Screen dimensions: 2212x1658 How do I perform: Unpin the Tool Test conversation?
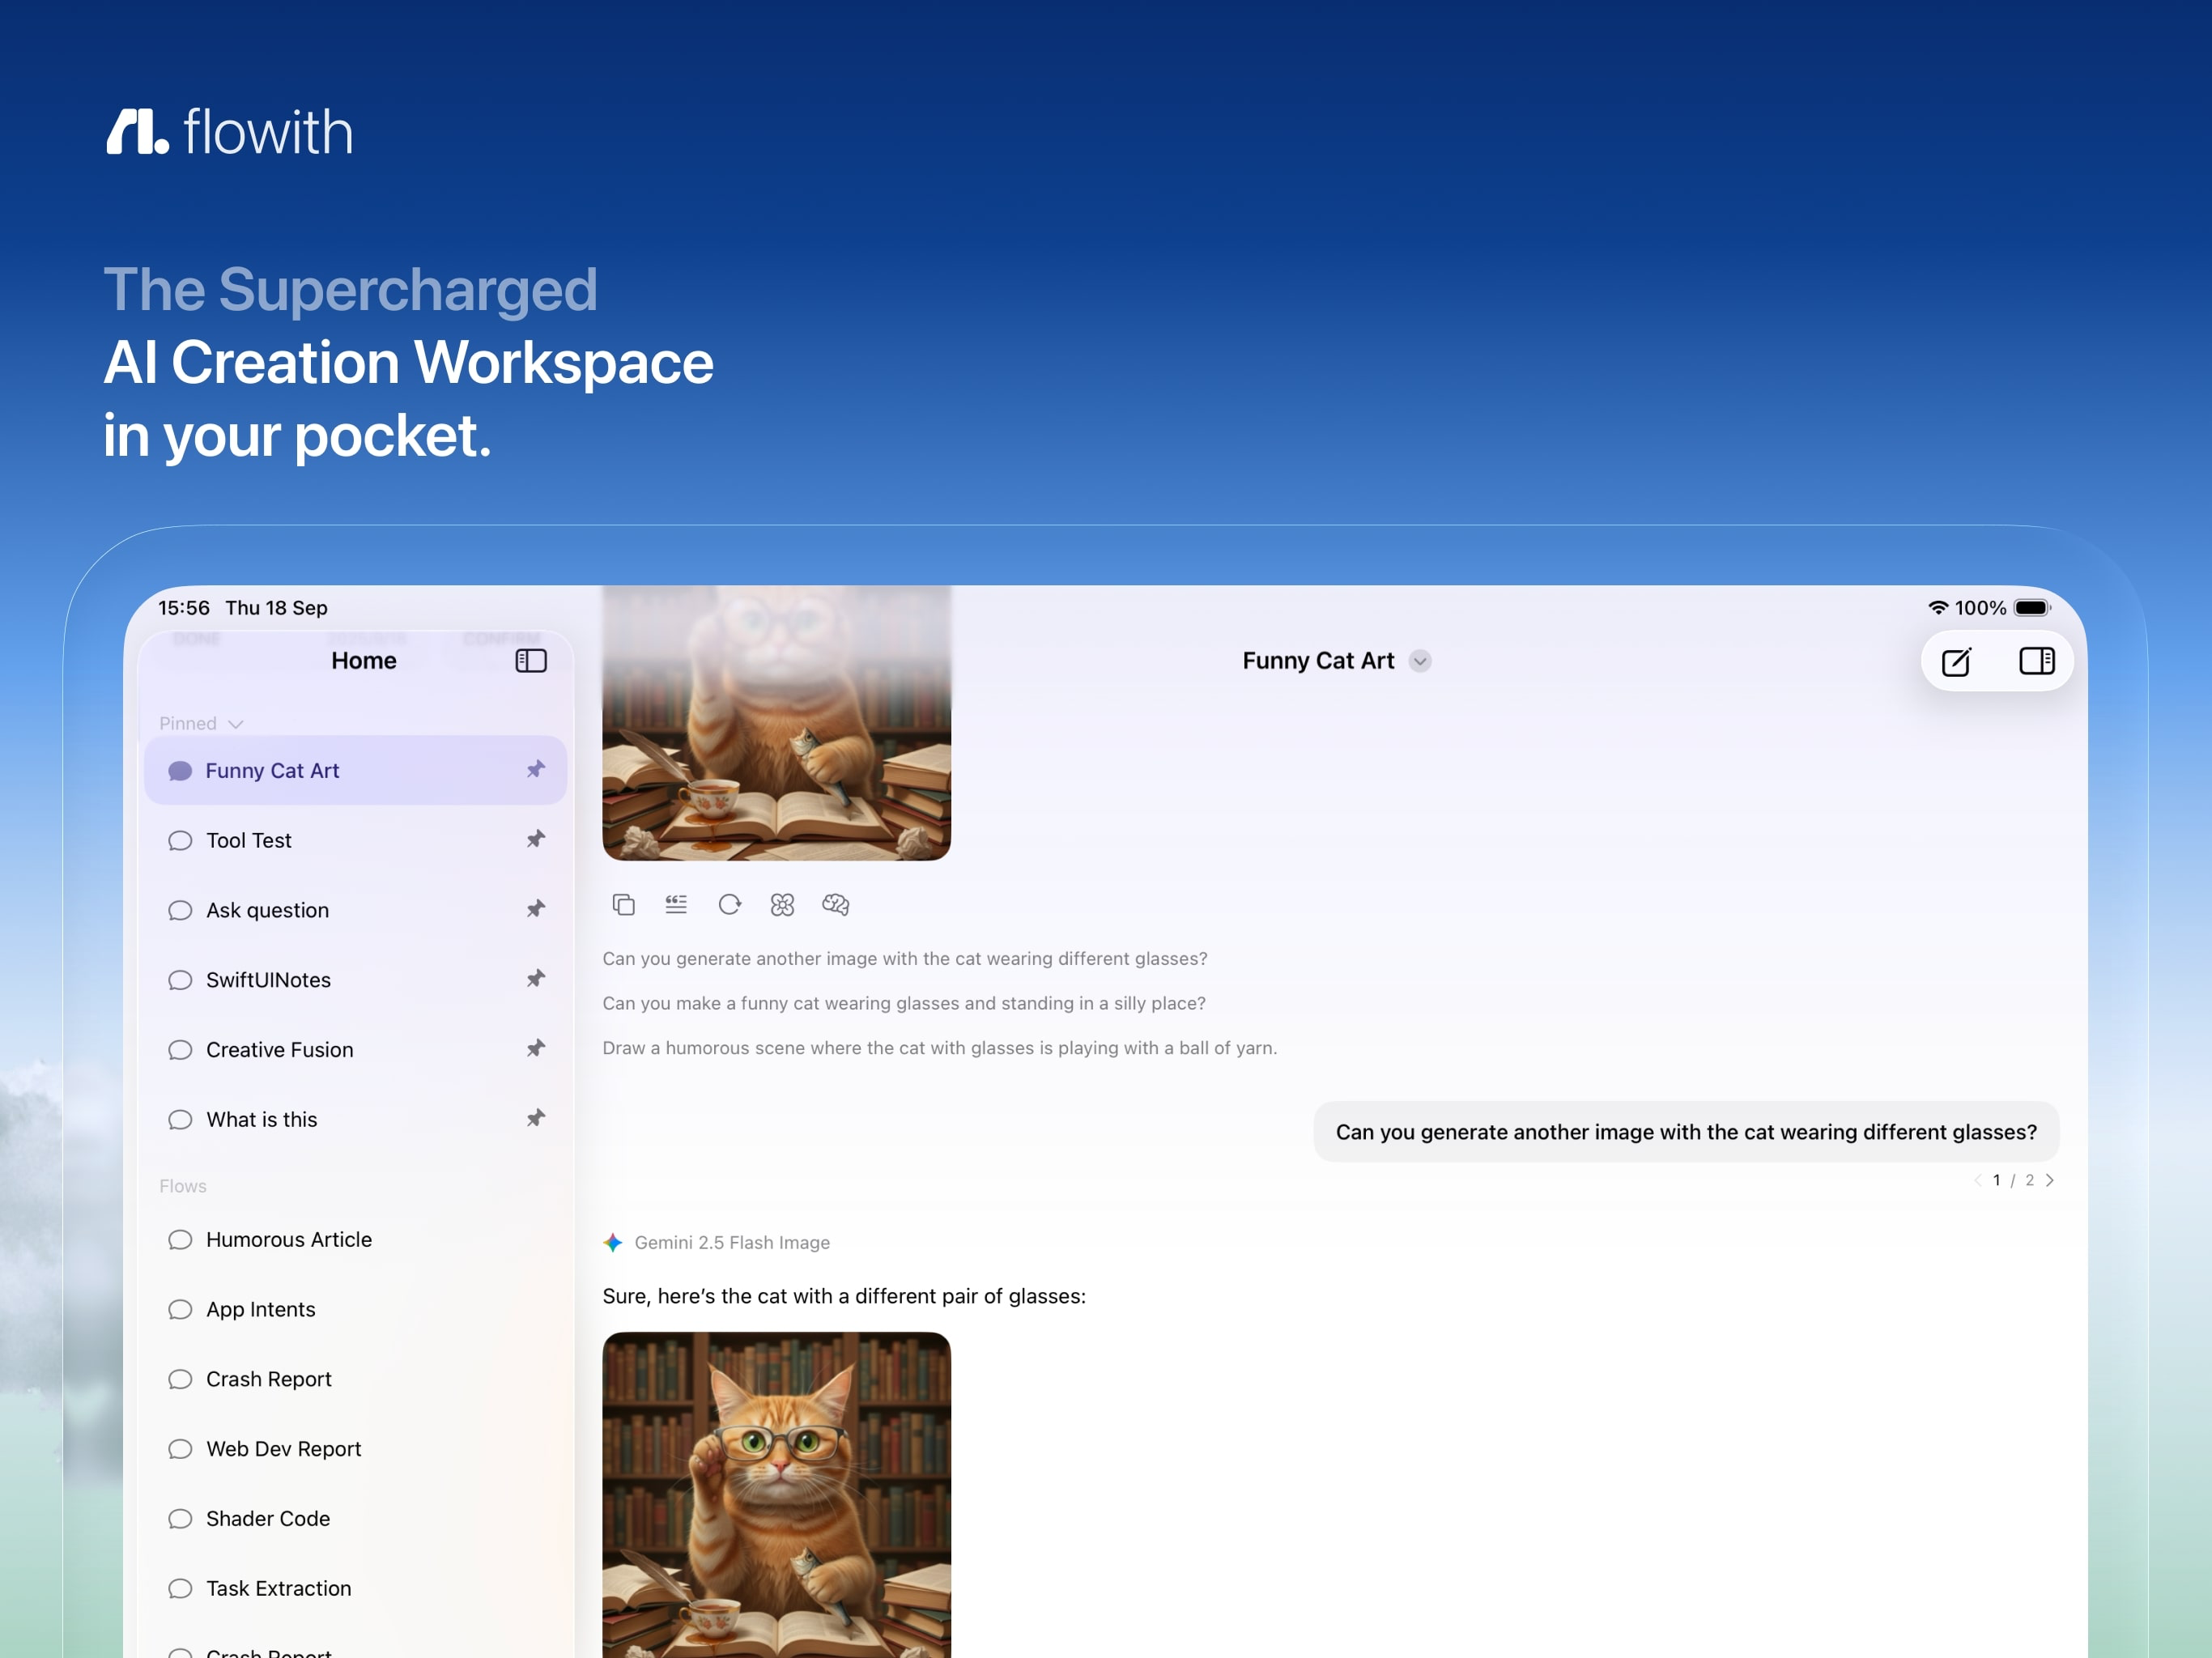(x=536, y=839)
